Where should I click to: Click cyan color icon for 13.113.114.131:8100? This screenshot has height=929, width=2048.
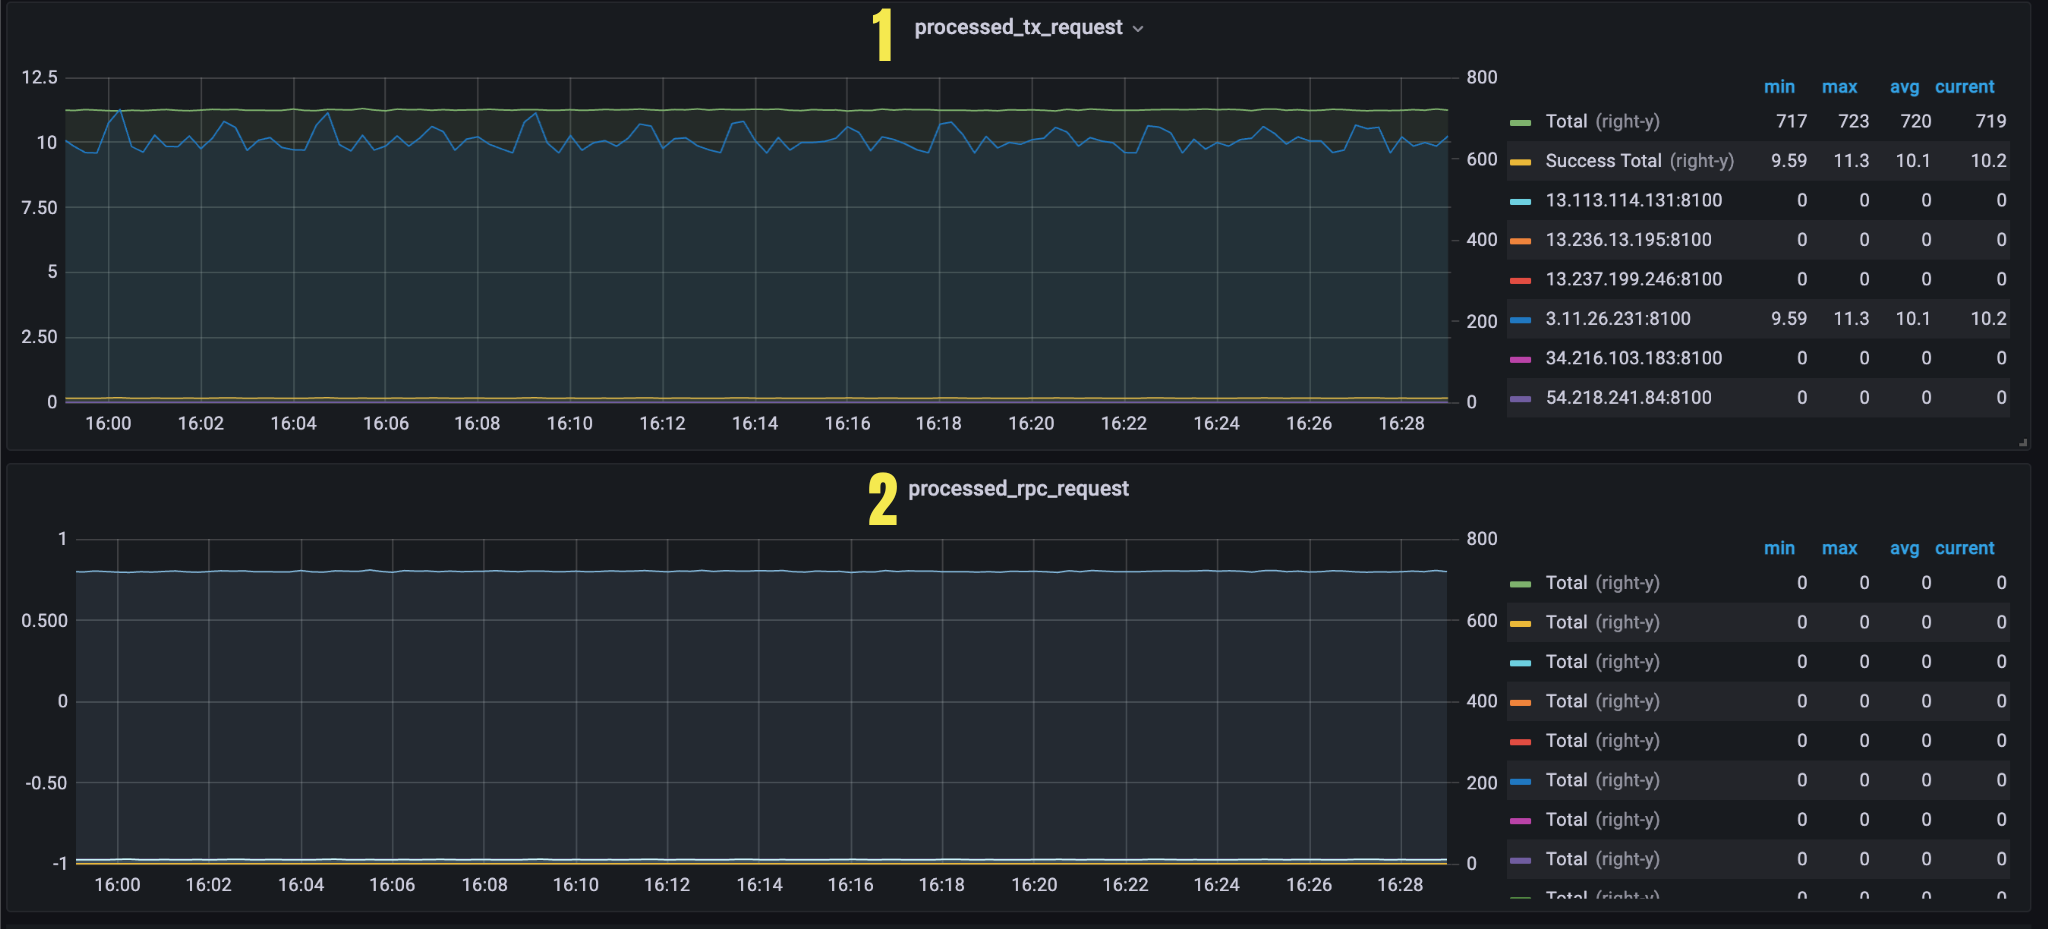click(1520, 202)
